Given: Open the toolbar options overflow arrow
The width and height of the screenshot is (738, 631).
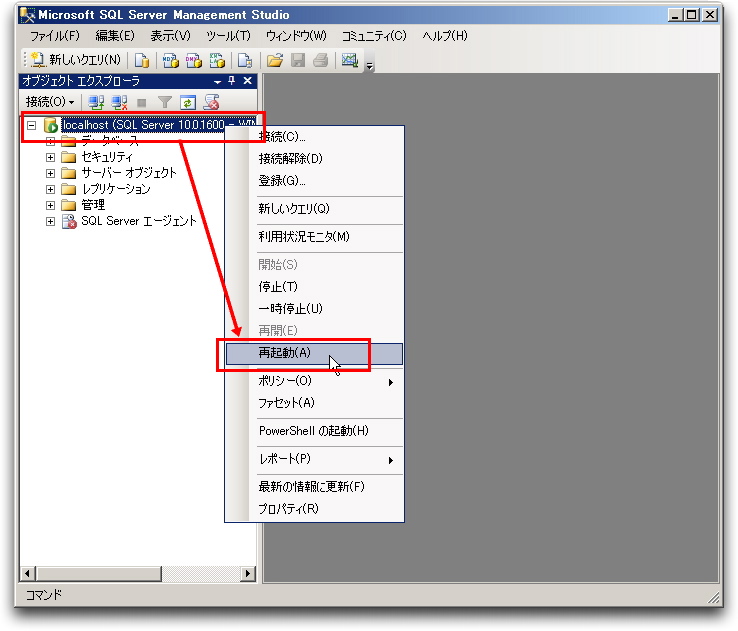Looking at the screenshot, I should tap(370, 65).
